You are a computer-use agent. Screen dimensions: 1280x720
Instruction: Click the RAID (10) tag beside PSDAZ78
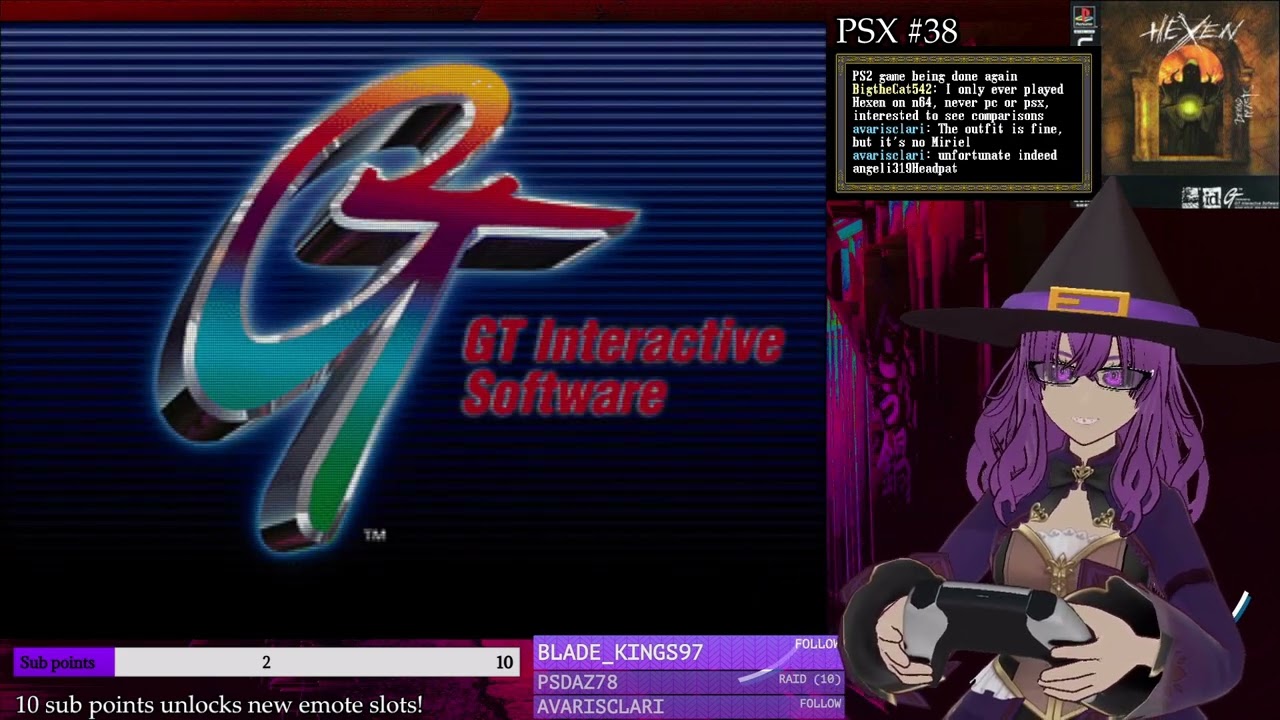pos(810,679)
